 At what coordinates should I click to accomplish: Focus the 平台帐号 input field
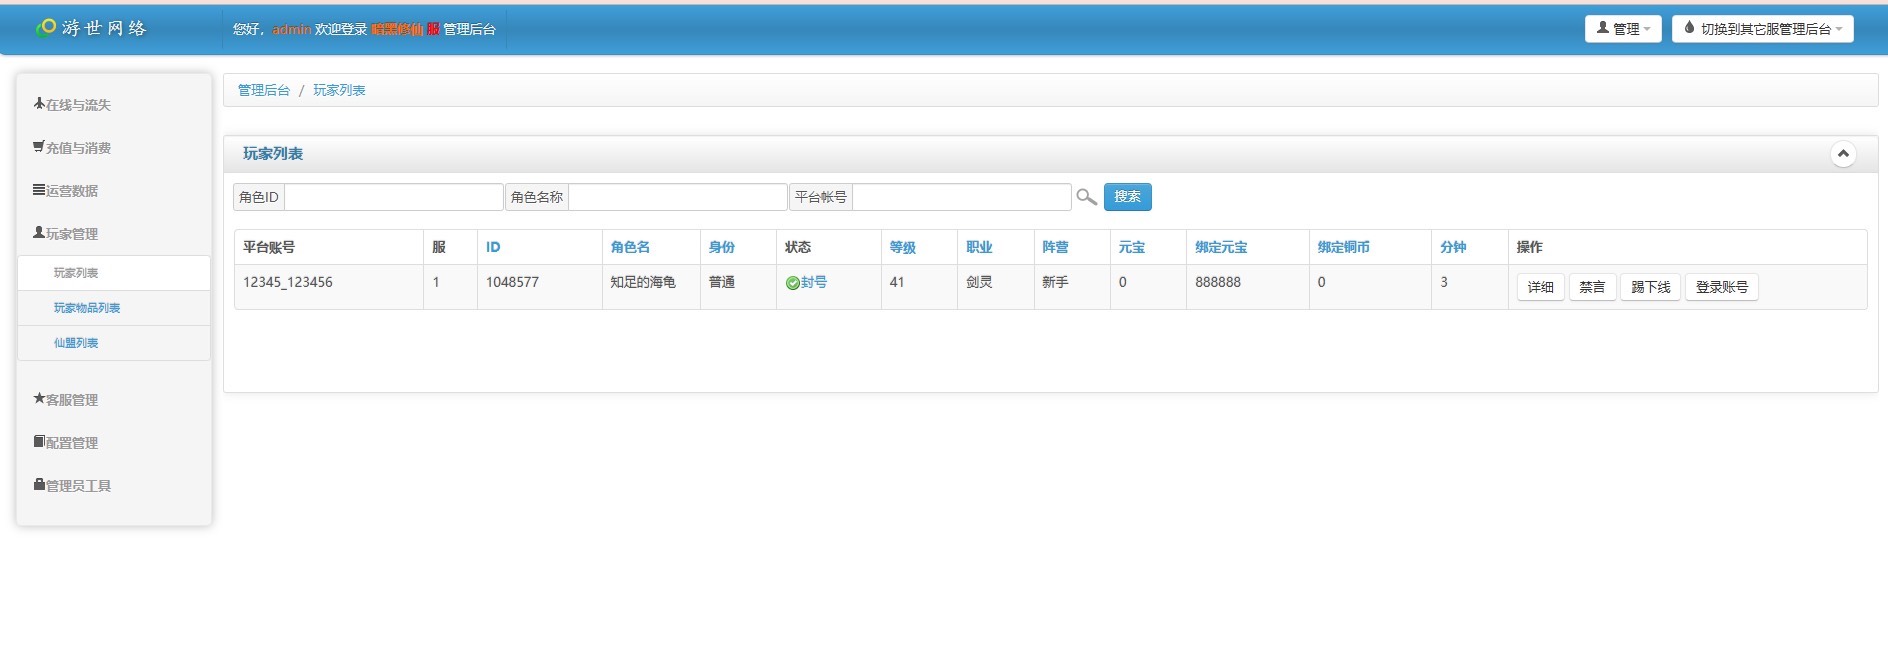961,197
